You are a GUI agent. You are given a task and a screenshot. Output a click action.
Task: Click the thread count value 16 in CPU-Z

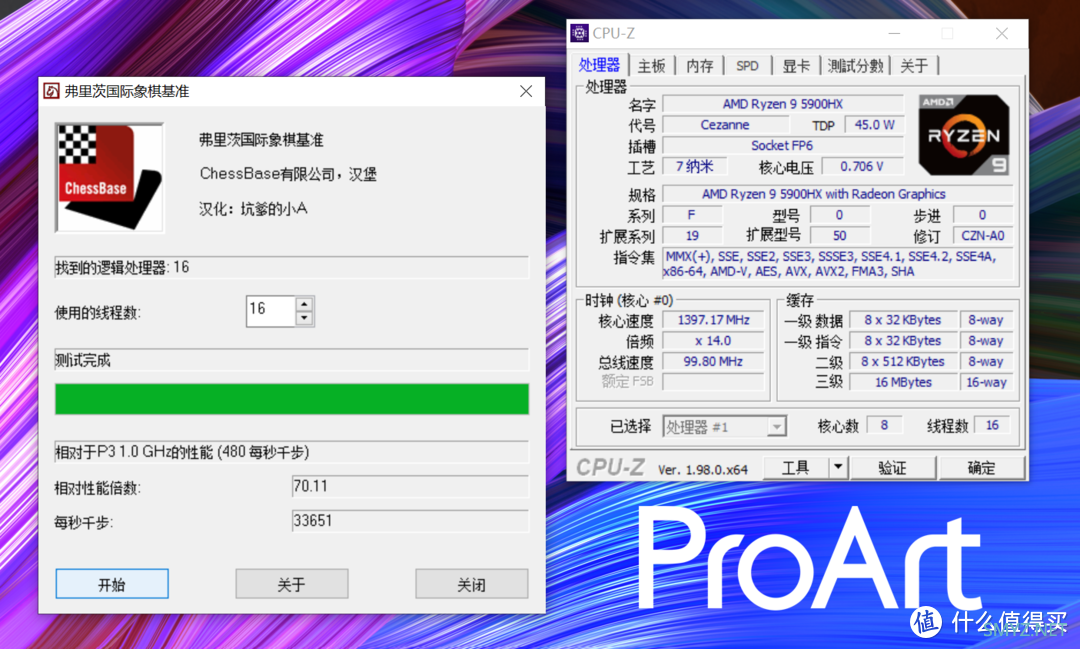click(x=993, y=425)
